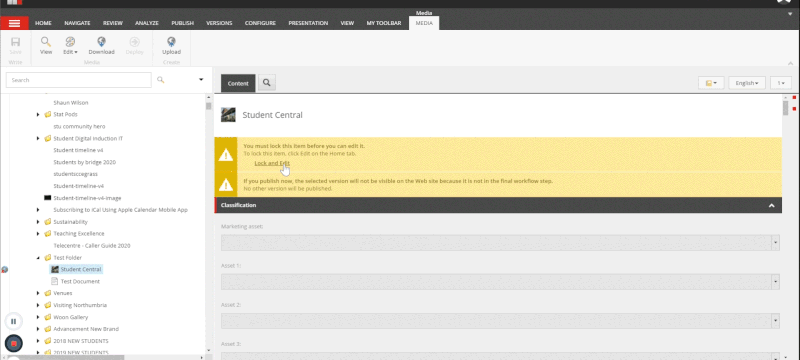Viewport: 800px width, 360px height.
Task: Open the HOME ribbon tab
Action: (x=43, y=23)
